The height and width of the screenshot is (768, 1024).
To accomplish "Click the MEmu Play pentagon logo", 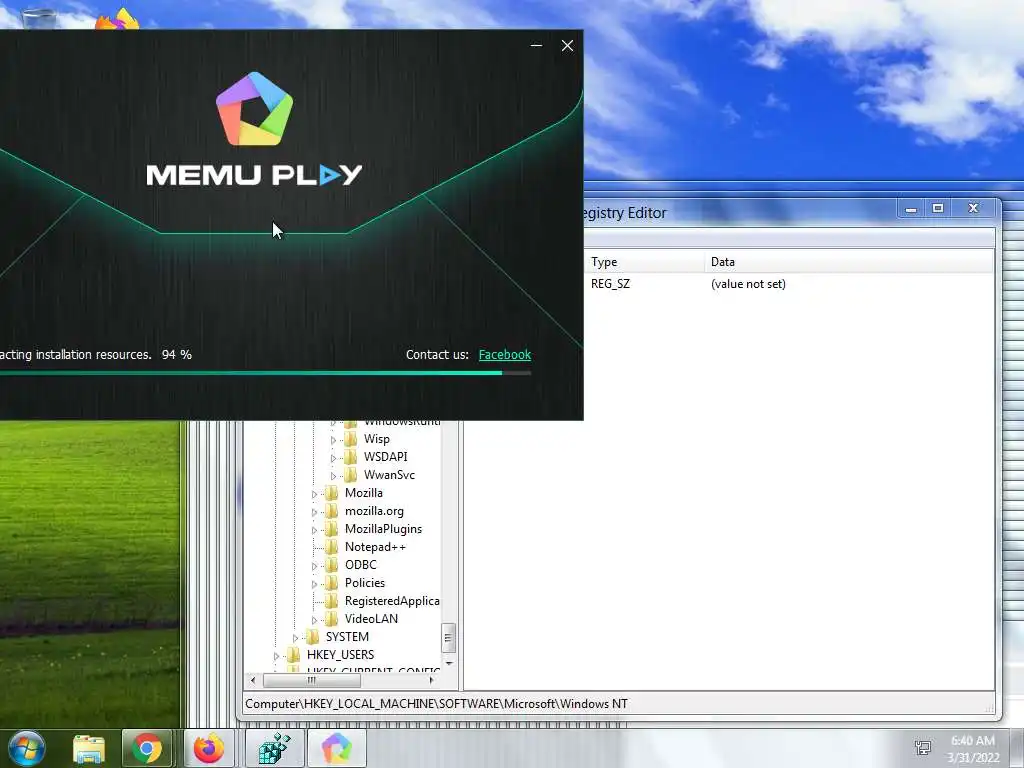I will click(x=254, y=109).
